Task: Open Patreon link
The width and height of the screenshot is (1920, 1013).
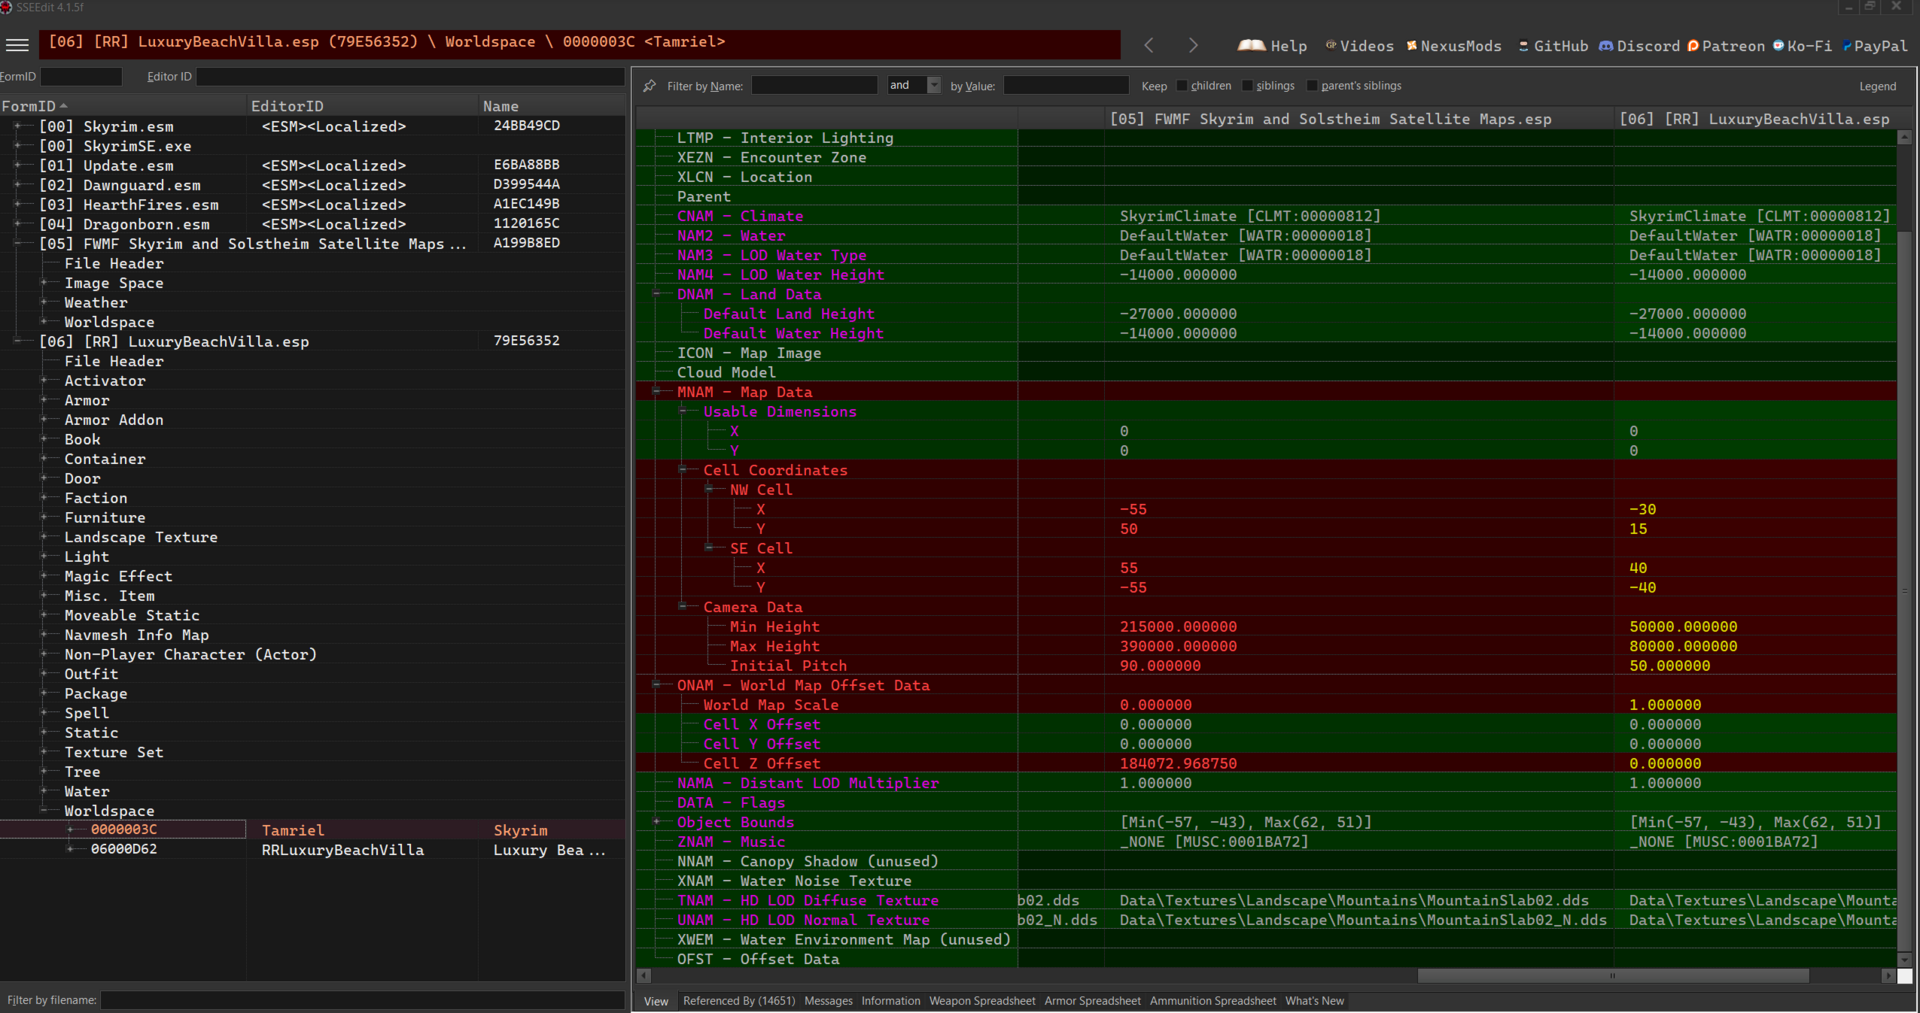Action: (x=1726, y=46)
